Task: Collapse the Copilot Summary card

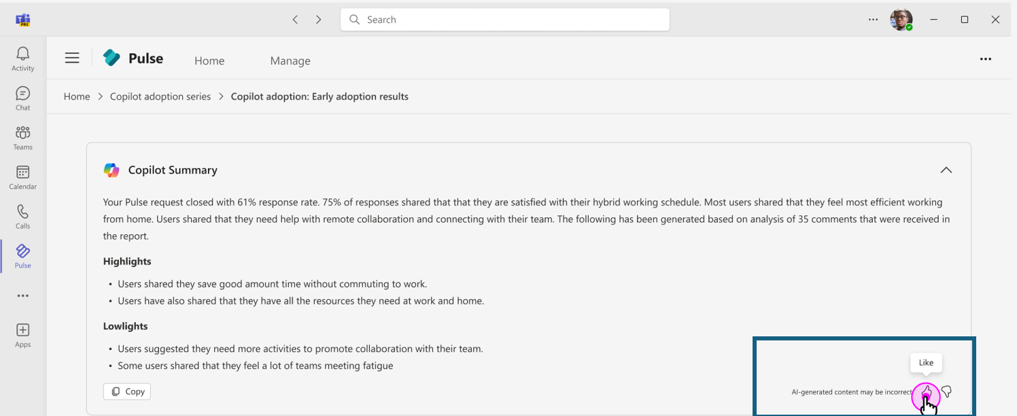Action: point(945,170)
